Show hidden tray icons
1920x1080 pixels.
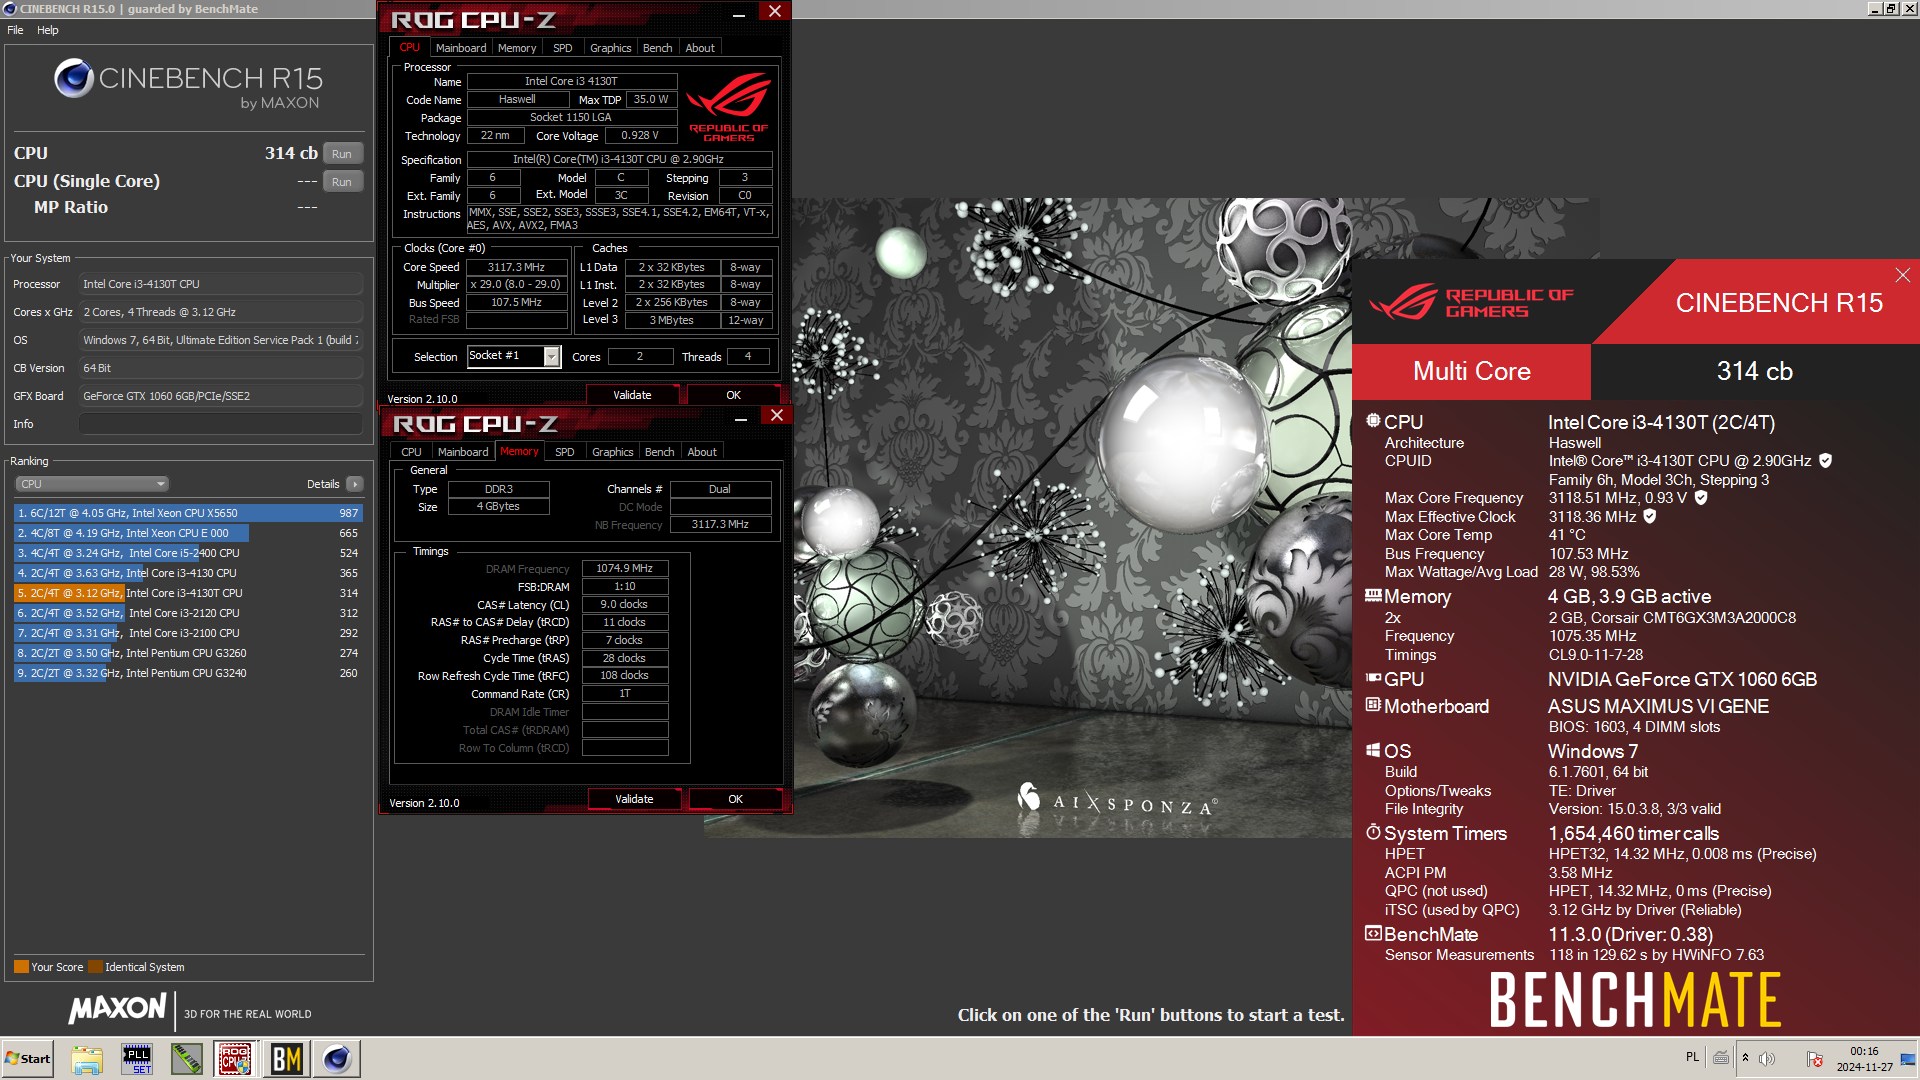pos(1745,1058)
